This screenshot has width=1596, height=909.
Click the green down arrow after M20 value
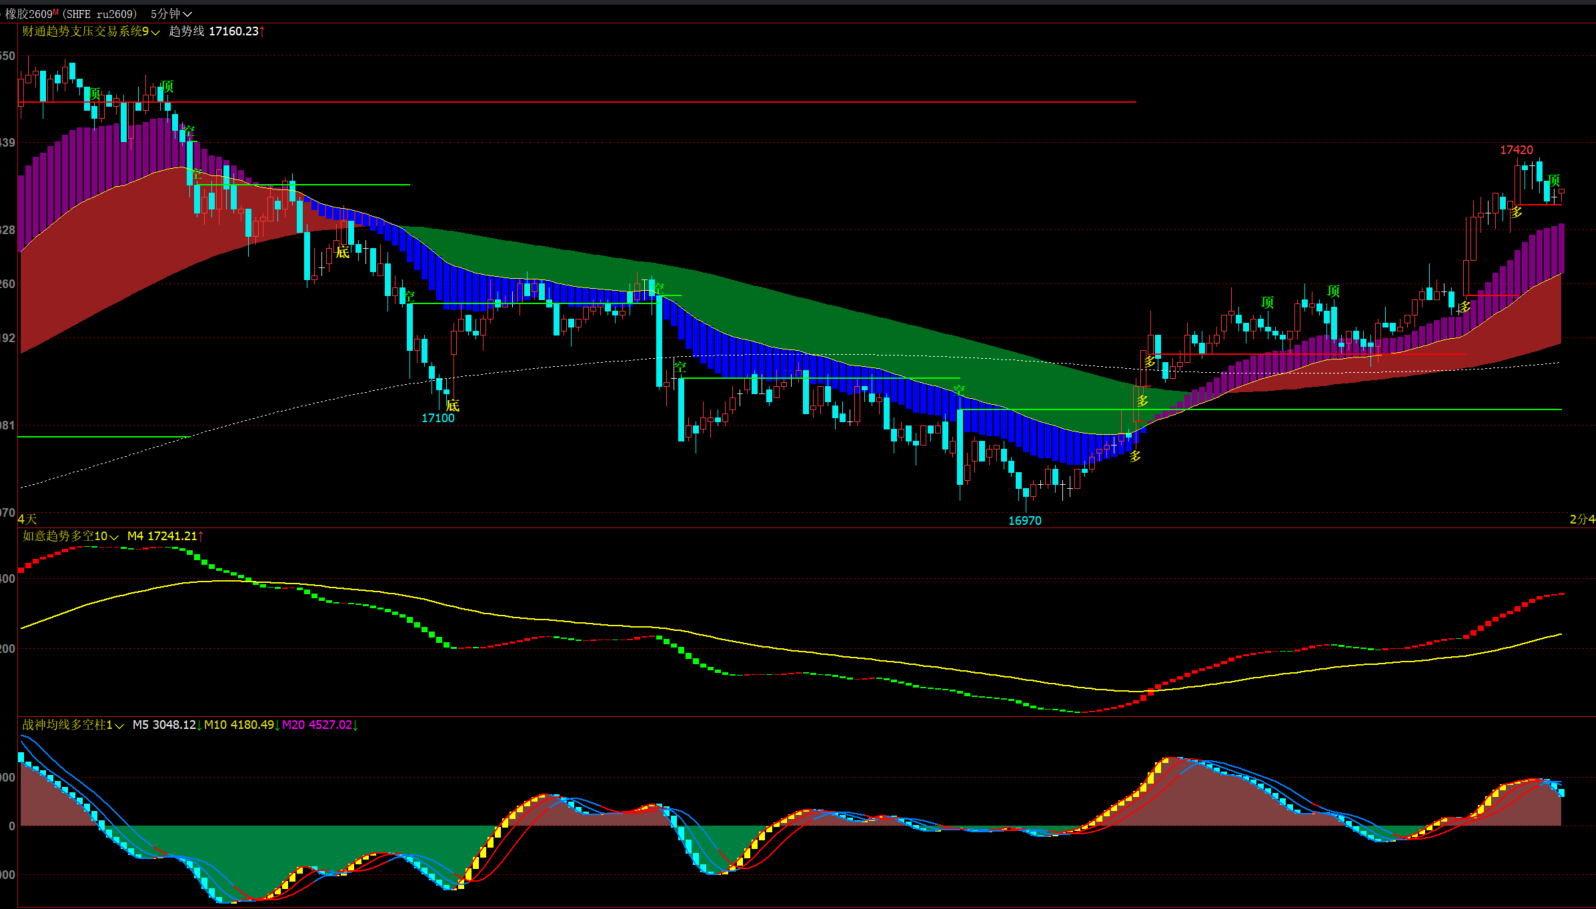pyautogui.click(x=355, y=725)
